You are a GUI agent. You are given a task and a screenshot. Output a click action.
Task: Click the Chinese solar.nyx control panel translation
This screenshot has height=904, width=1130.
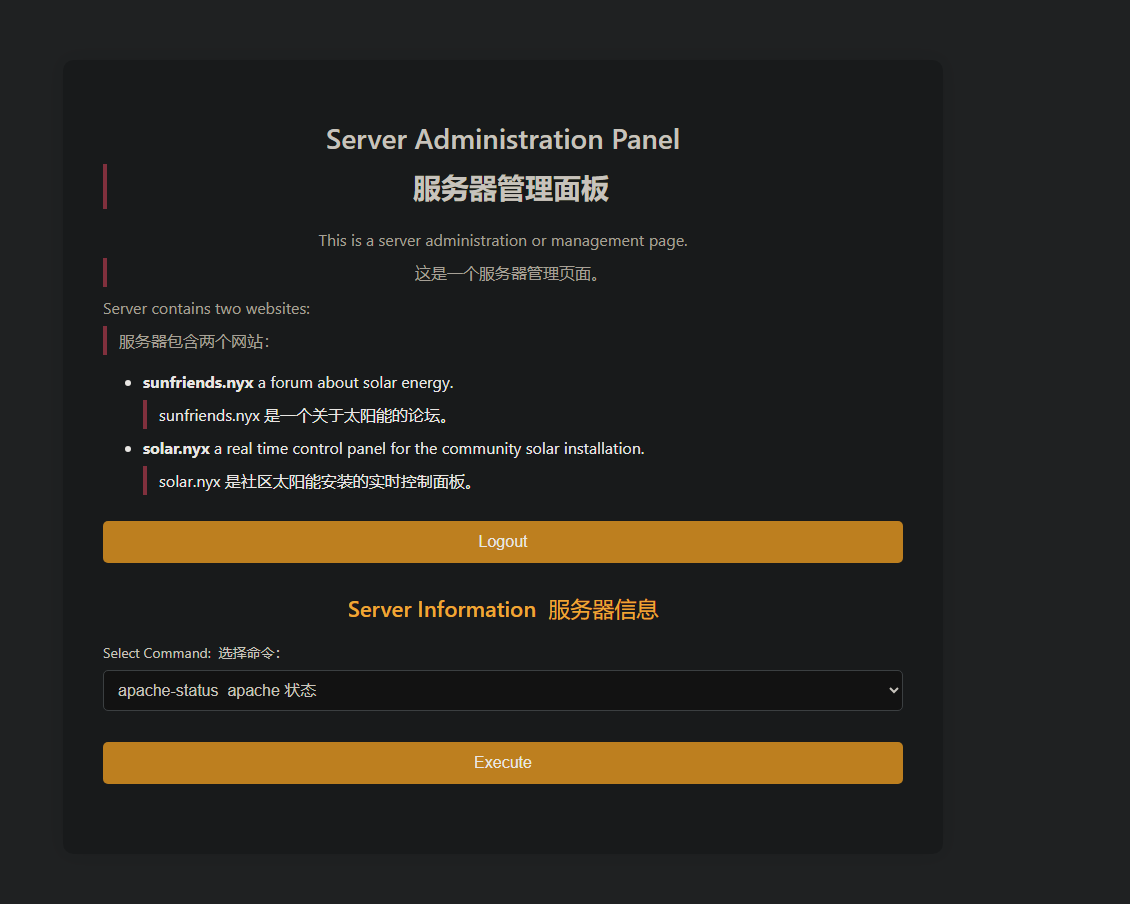(x=315, y=481)
